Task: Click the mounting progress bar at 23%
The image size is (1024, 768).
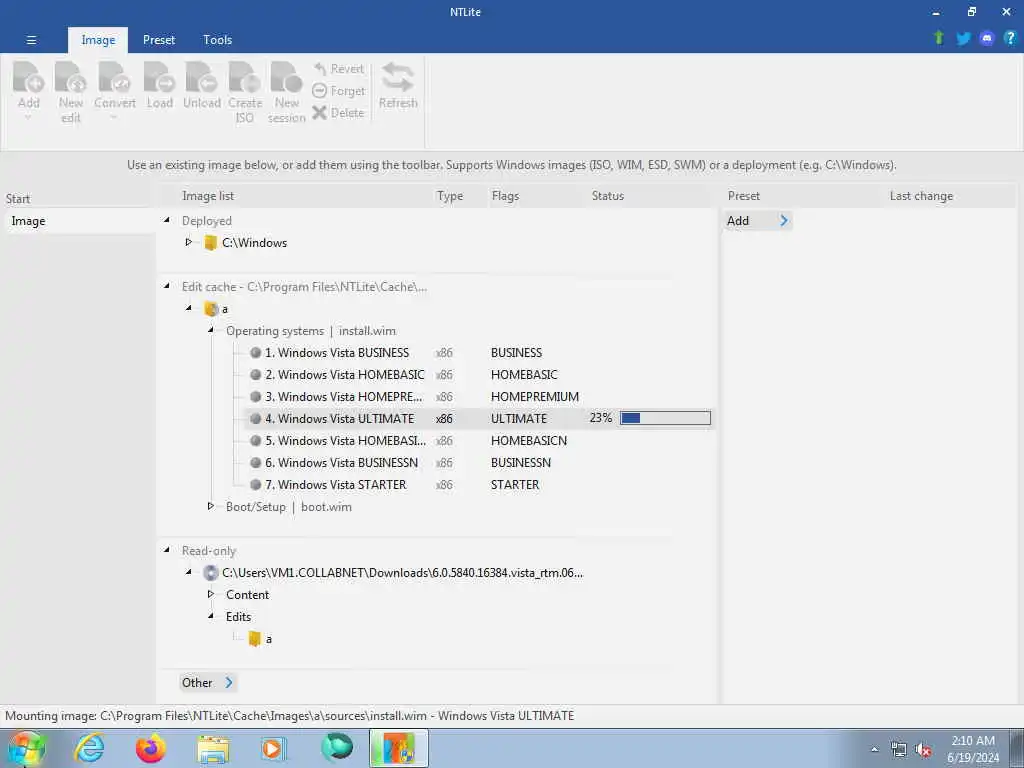Action: point(665,418)
